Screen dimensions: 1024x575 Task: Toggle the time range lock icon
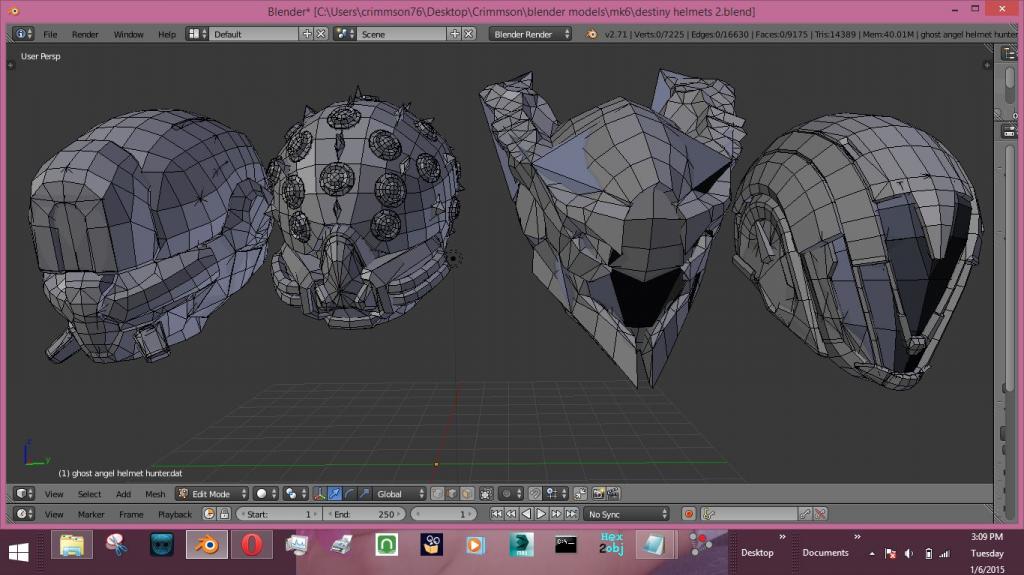click(224, 514)
